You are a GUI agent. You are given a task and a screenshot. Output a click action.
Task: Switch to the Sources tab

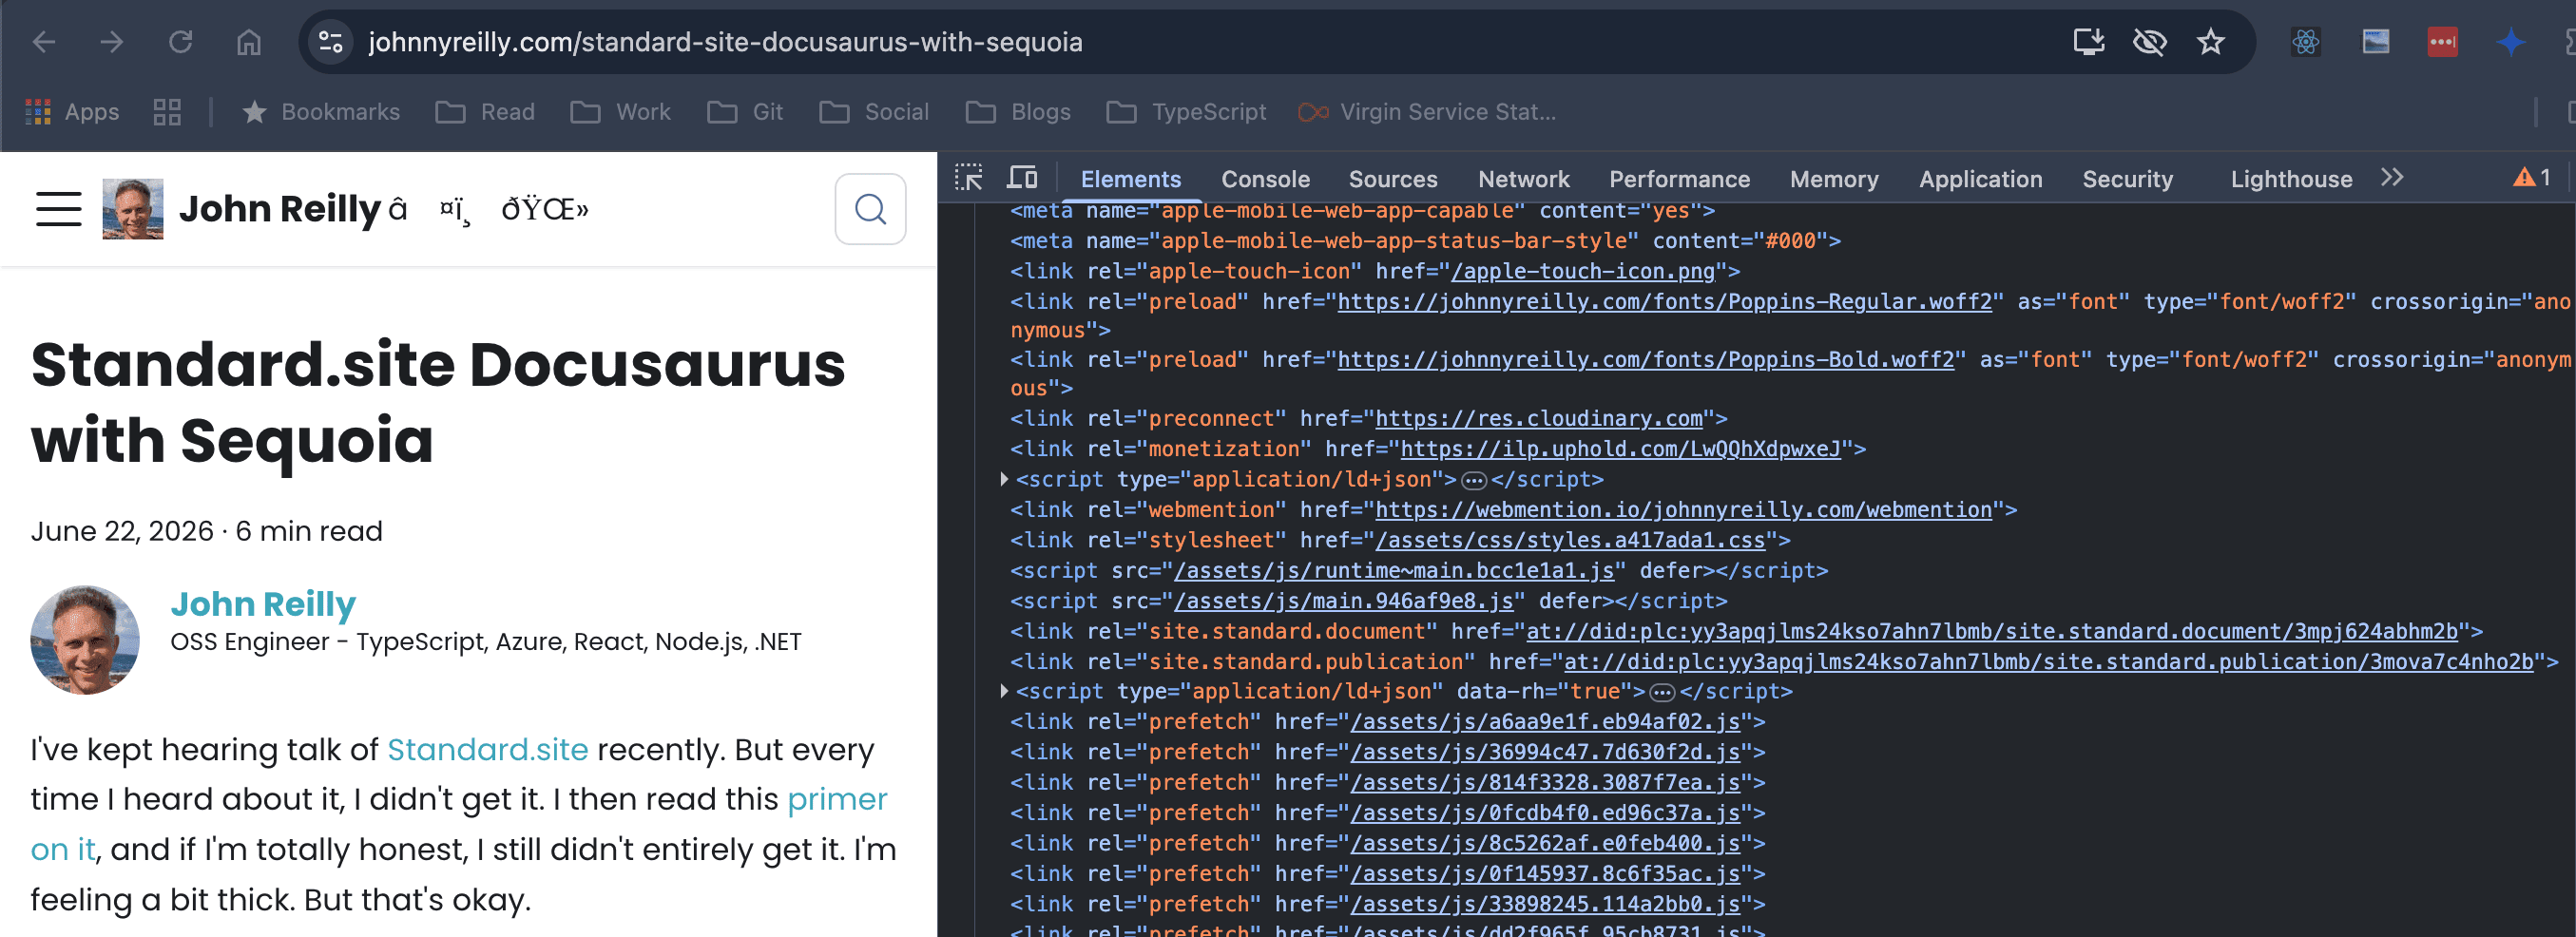pyautogui.click(x=1393, y=179)
